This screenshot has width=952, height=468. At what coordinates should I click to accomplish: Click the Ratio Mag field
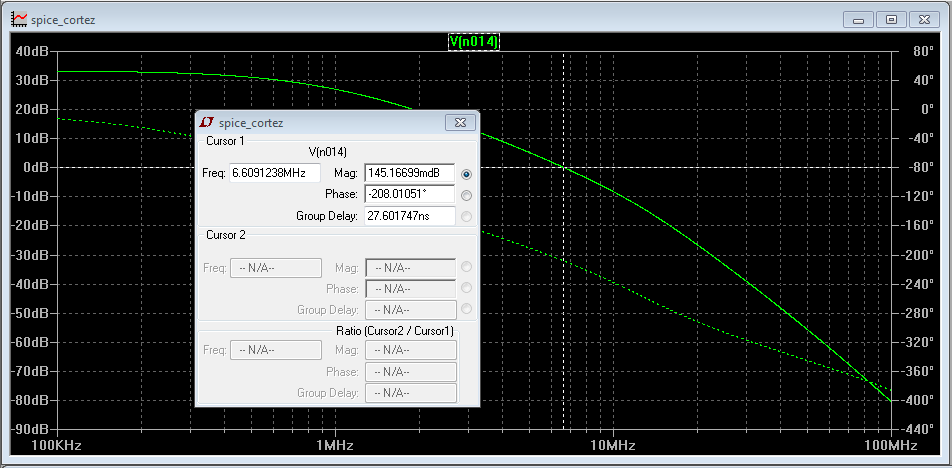[410, 350]
